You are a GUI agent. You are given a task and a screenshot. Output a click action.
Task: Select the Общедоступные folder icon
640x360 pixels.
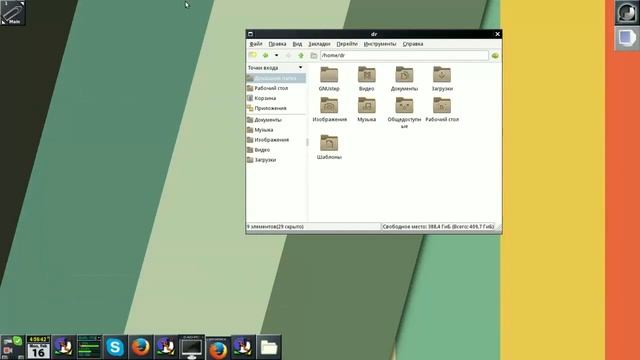tap(404, 106)
